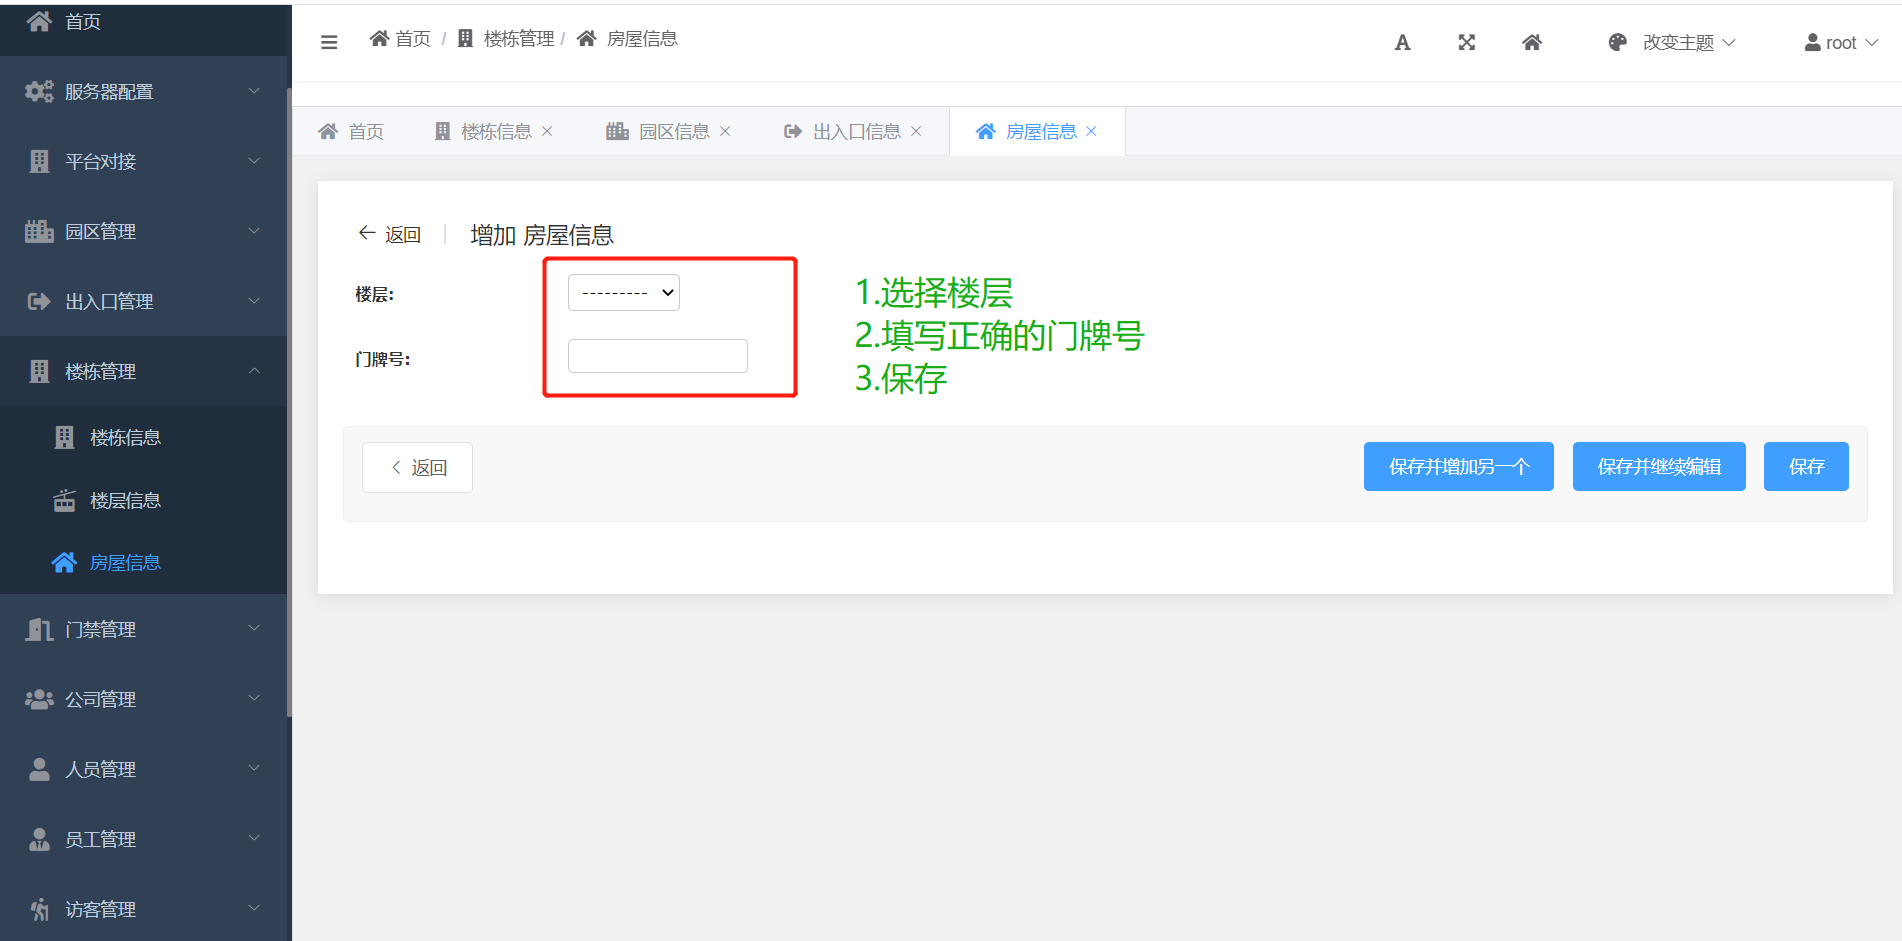The height and width of the screenshot is (941, 1902).
Task: Click the 保存并继续编辑 button
Action: [x=1659, y=466]
